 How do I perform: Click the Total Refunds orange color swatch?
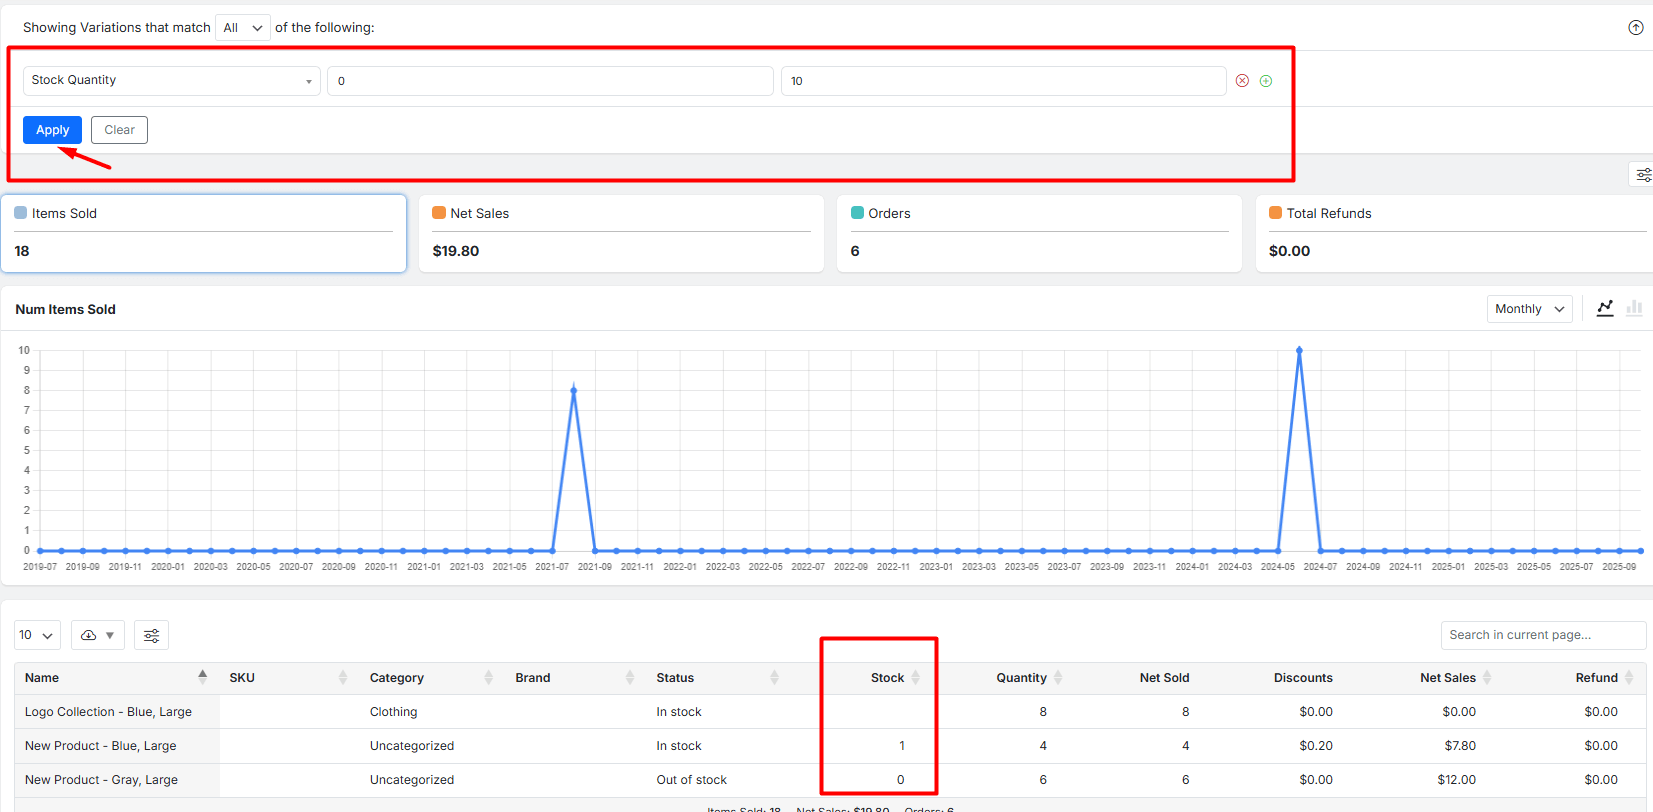[x=1275, y=213]
